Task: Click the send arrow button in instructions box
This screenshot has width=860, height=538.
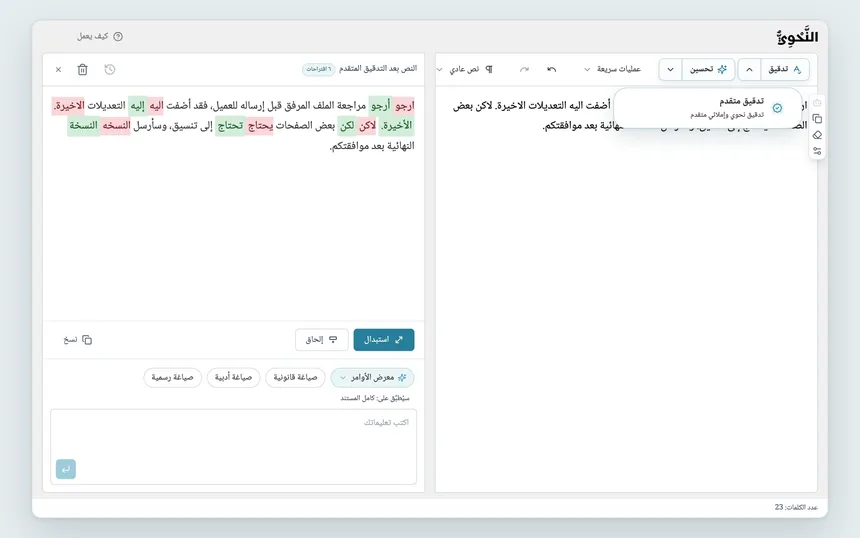Action: point(66,469)
